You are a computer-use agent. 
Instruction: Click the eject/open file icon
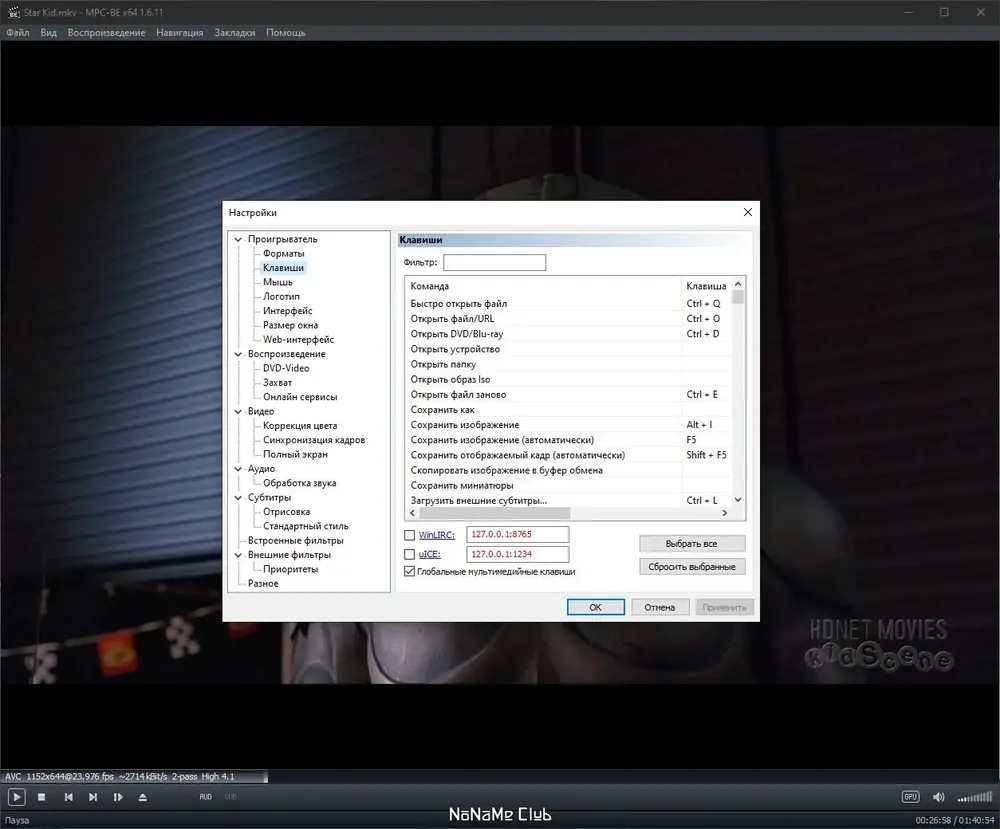coord(143,796)
